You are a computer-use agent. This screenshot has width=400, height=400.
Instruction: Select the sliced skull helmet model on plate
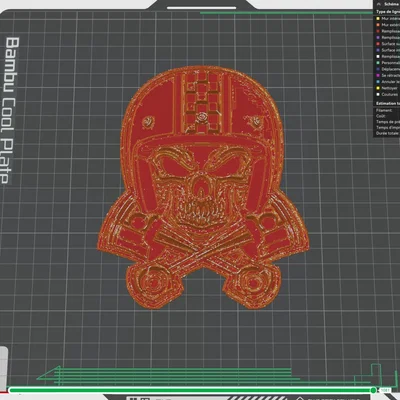pos(203,187)
